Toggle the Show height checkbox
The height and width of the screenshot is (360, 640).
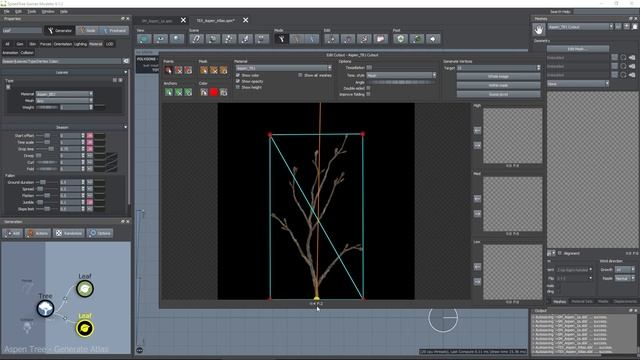pyautogui.click(x=238, y=87)
